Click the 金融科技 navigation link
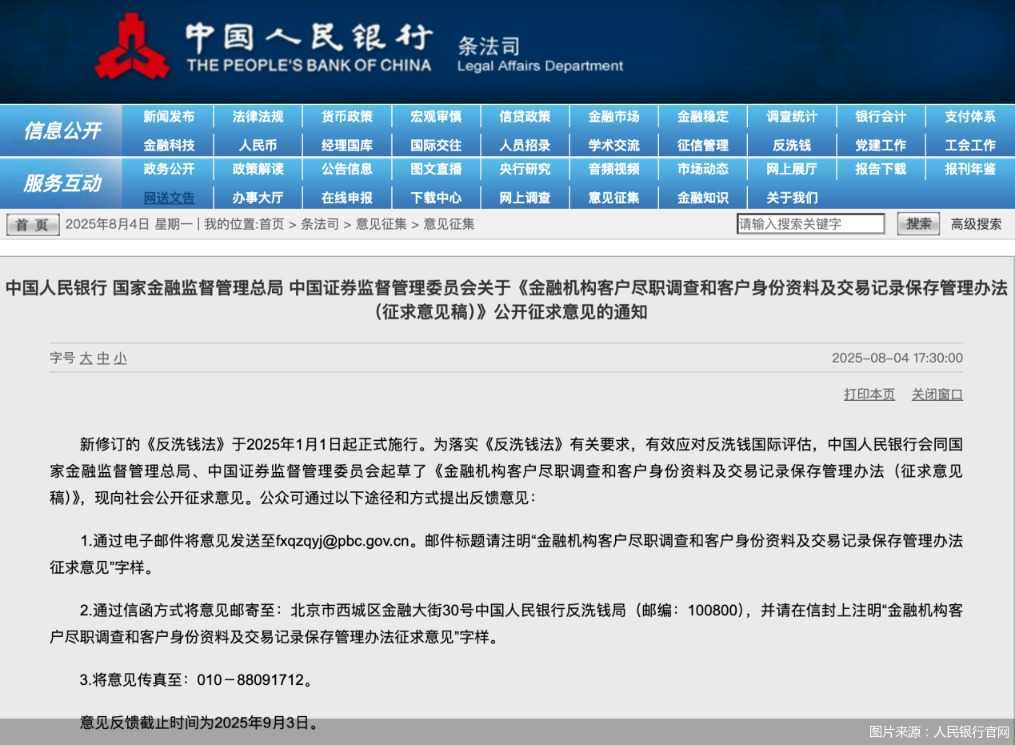The image size is (1015, 745). (169, 145)
